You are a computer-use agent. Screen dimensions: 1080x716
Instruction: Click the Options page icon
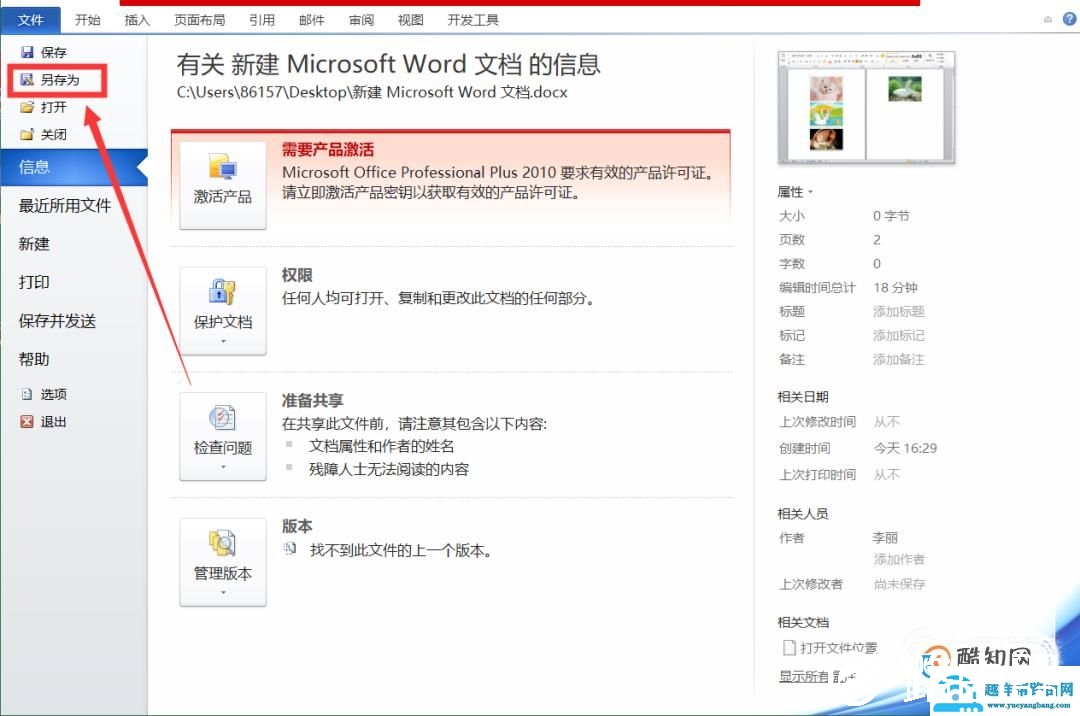coord(27,394)
